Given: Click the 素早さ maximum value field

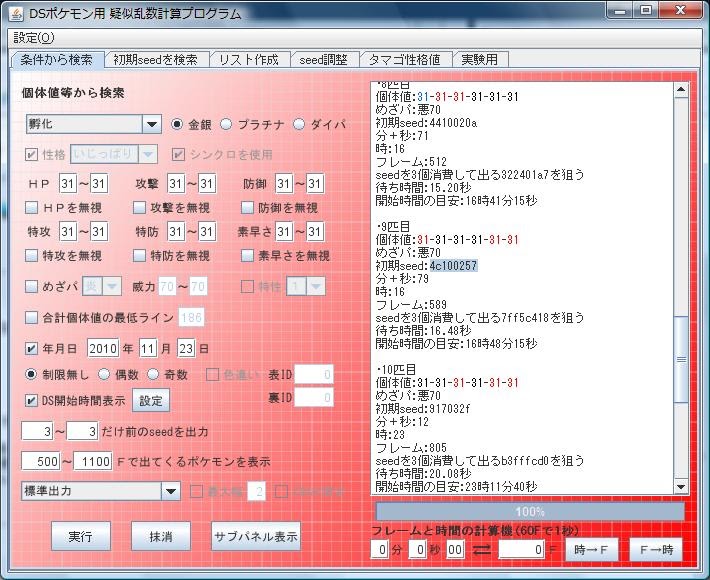Looking at the screenshot, I should (x=314, y=231).
